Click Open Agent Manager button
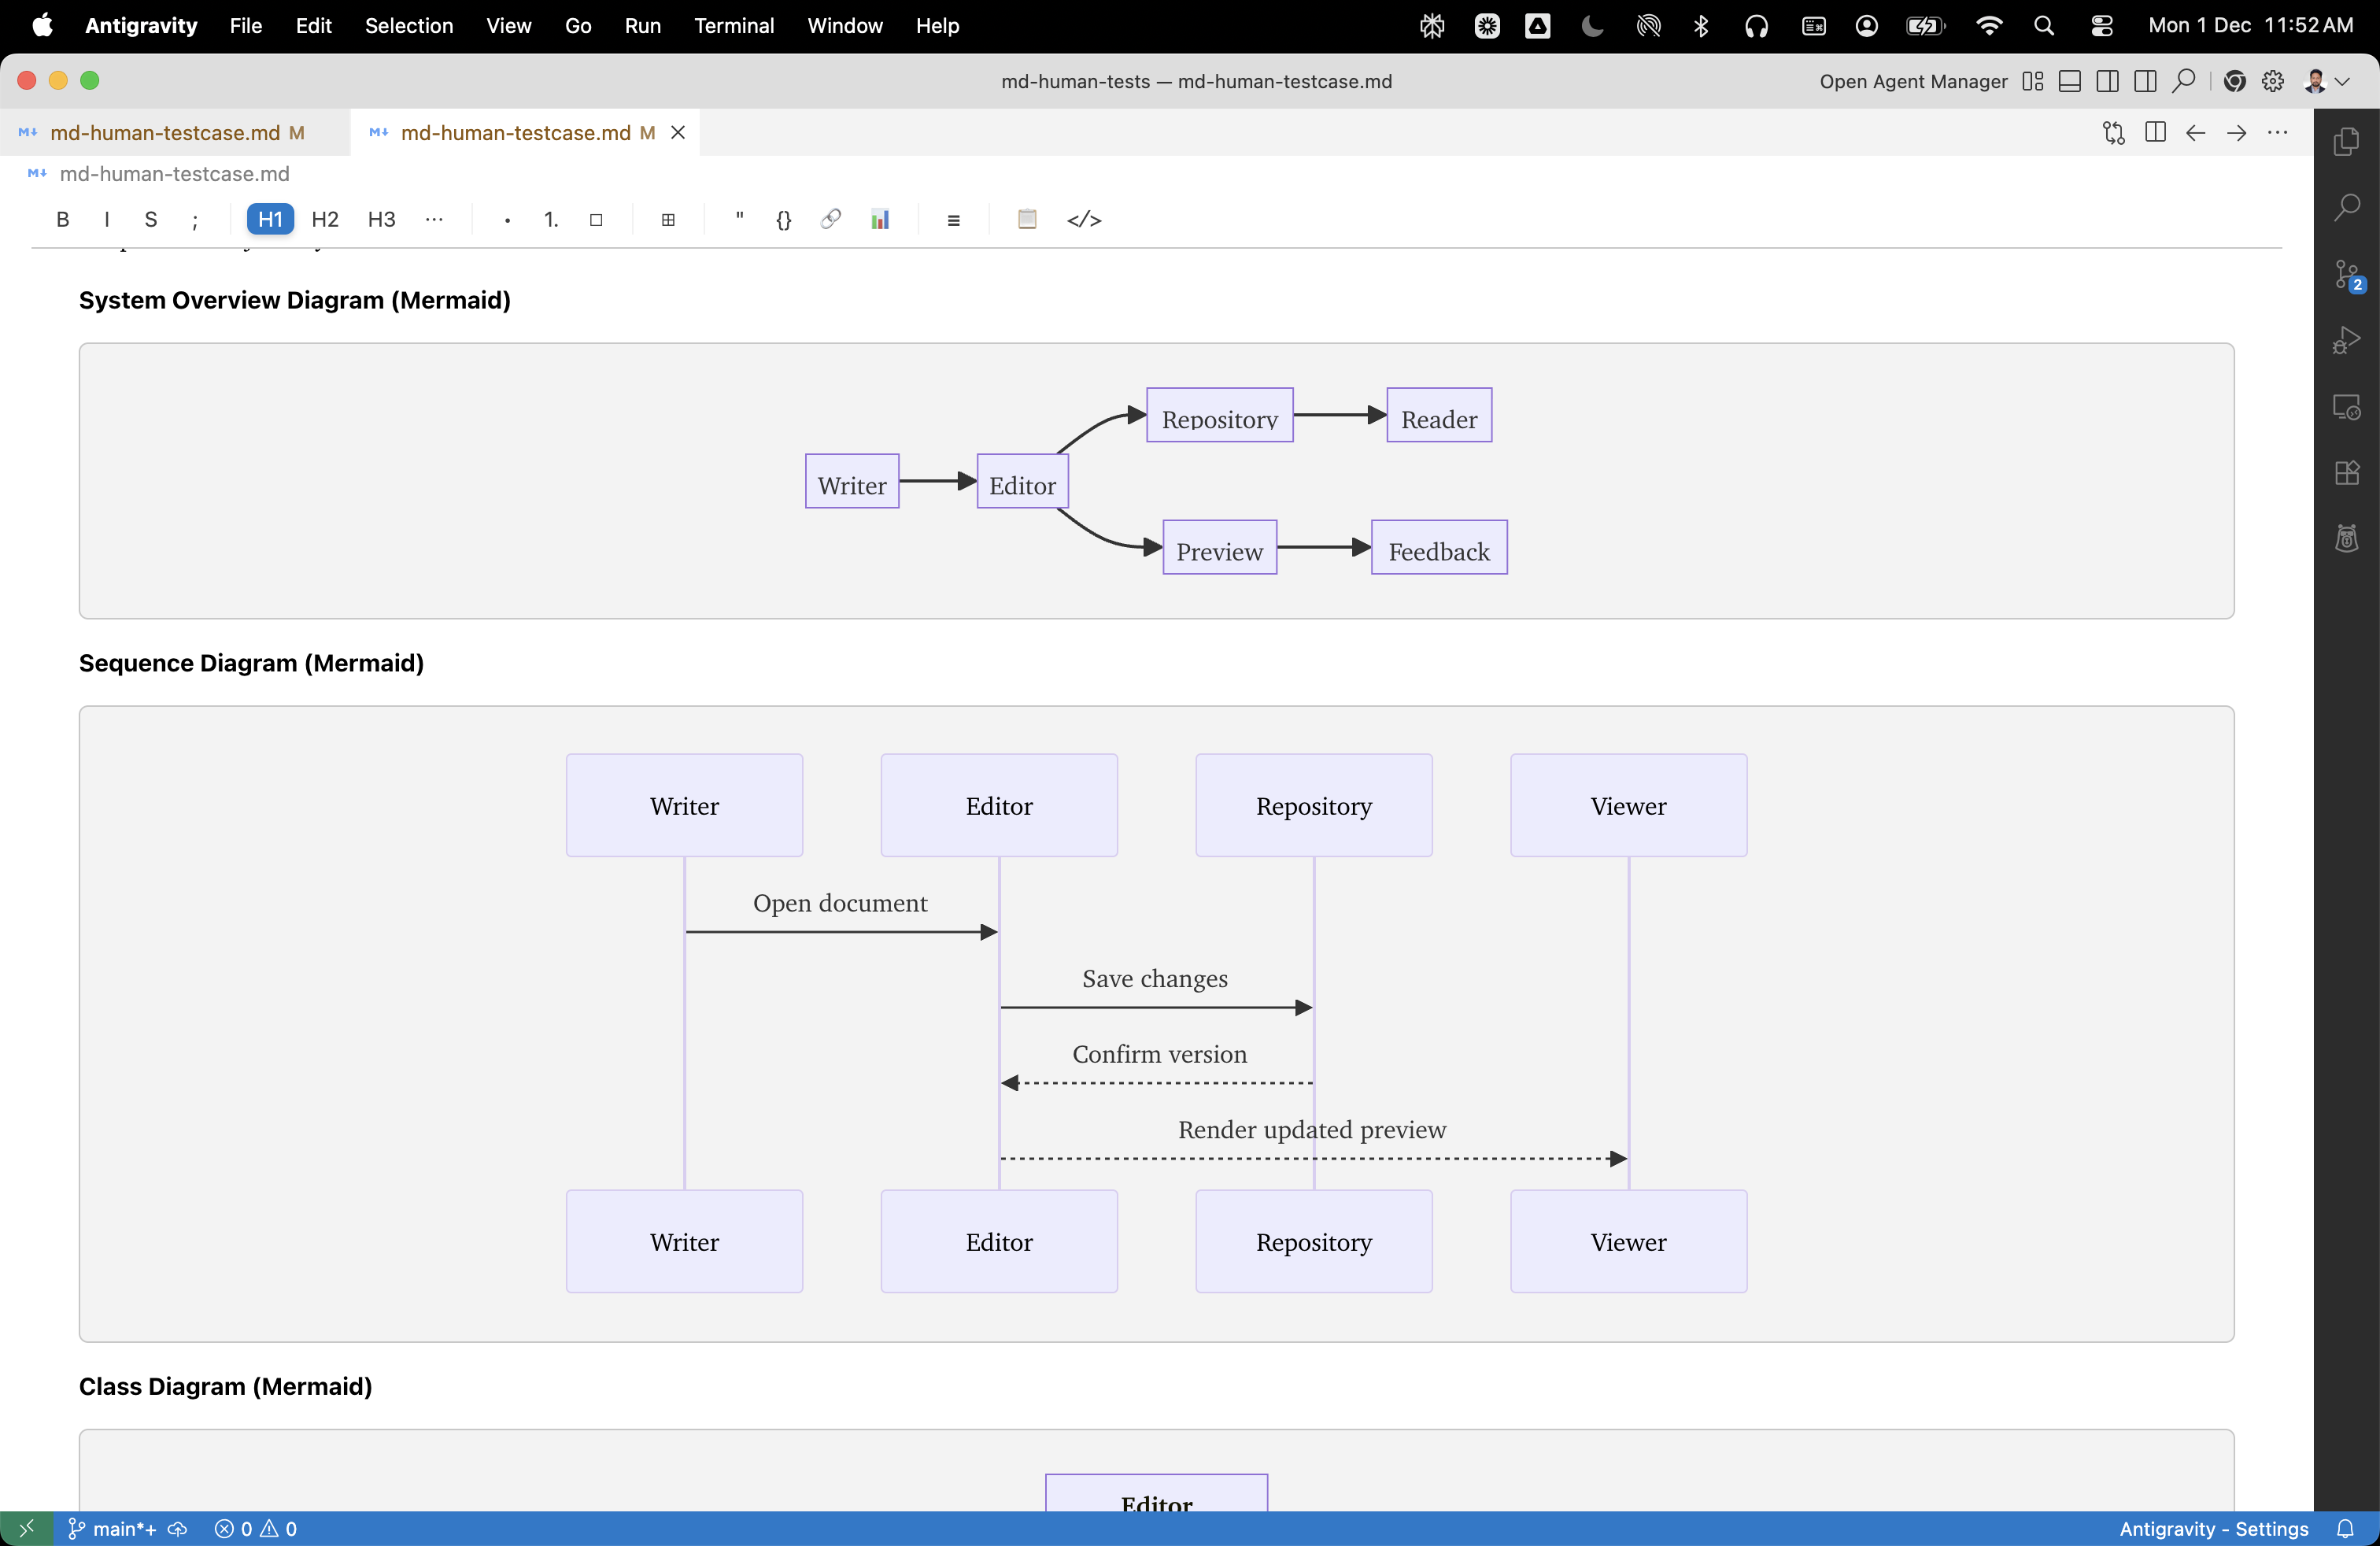Screen dimensions: 2380x1546 [x=1912, y=82]
